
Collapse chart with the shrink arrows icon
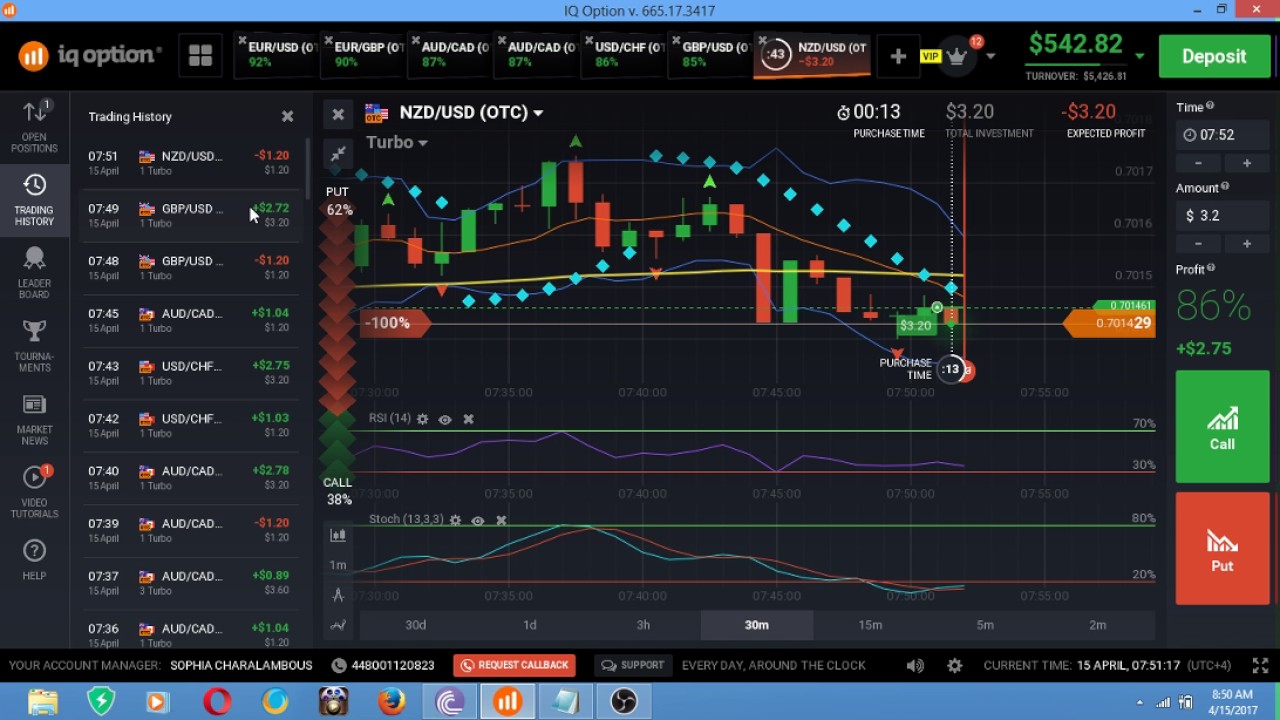338,153
